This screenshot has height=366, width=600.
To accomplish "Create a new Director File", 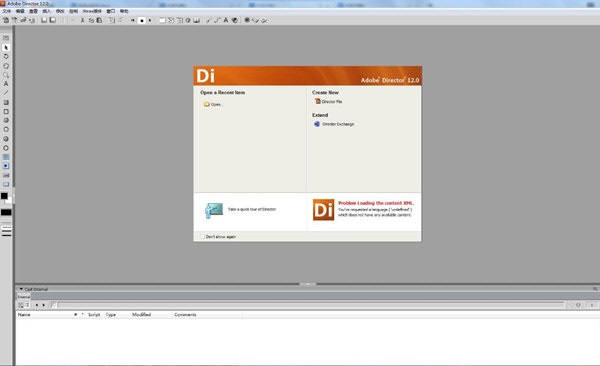I will tap(329, 101).
